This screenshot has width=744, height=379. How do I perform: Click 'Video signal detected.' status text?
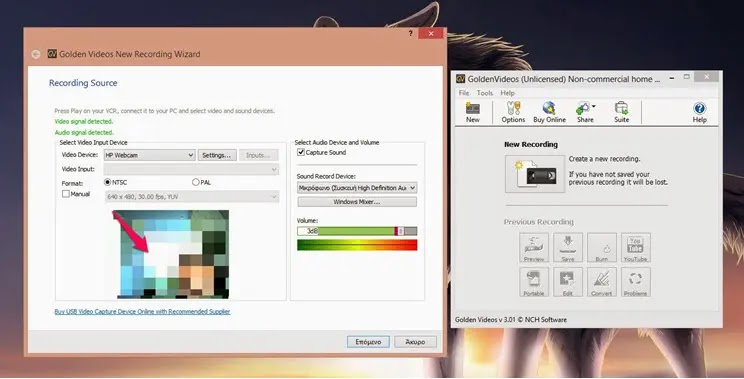tap(84, 121)
